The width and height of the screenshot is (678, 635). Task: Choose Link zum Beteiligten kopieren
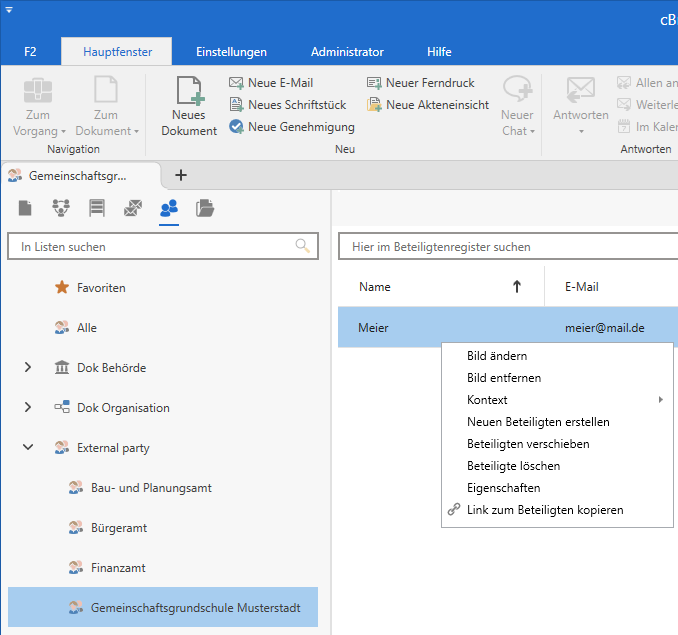point(557,510)
